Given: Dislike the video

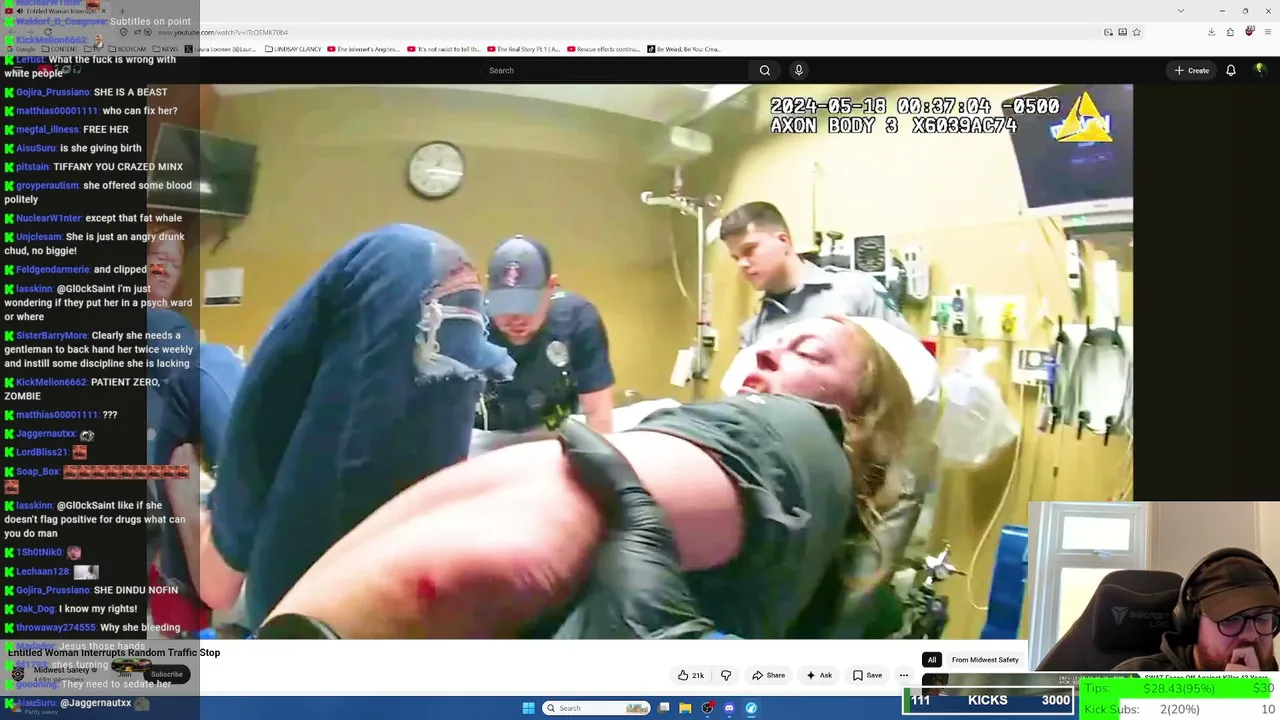Looking at the screenshot, I should (x=727, y=675).
